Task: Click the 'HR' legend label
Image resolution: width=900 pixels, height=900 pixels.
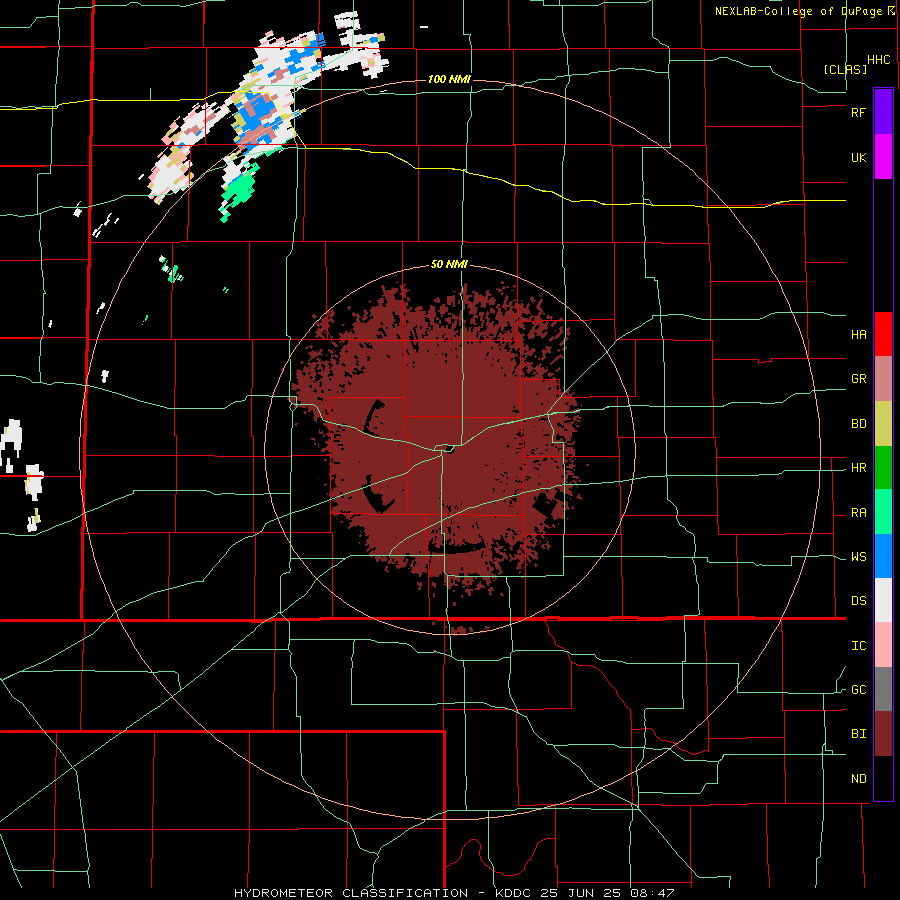Action: 858,468
